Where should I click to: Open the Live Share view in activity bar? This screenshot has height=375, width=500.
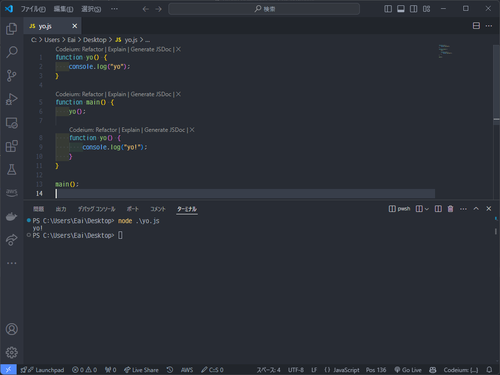(12, 240)
